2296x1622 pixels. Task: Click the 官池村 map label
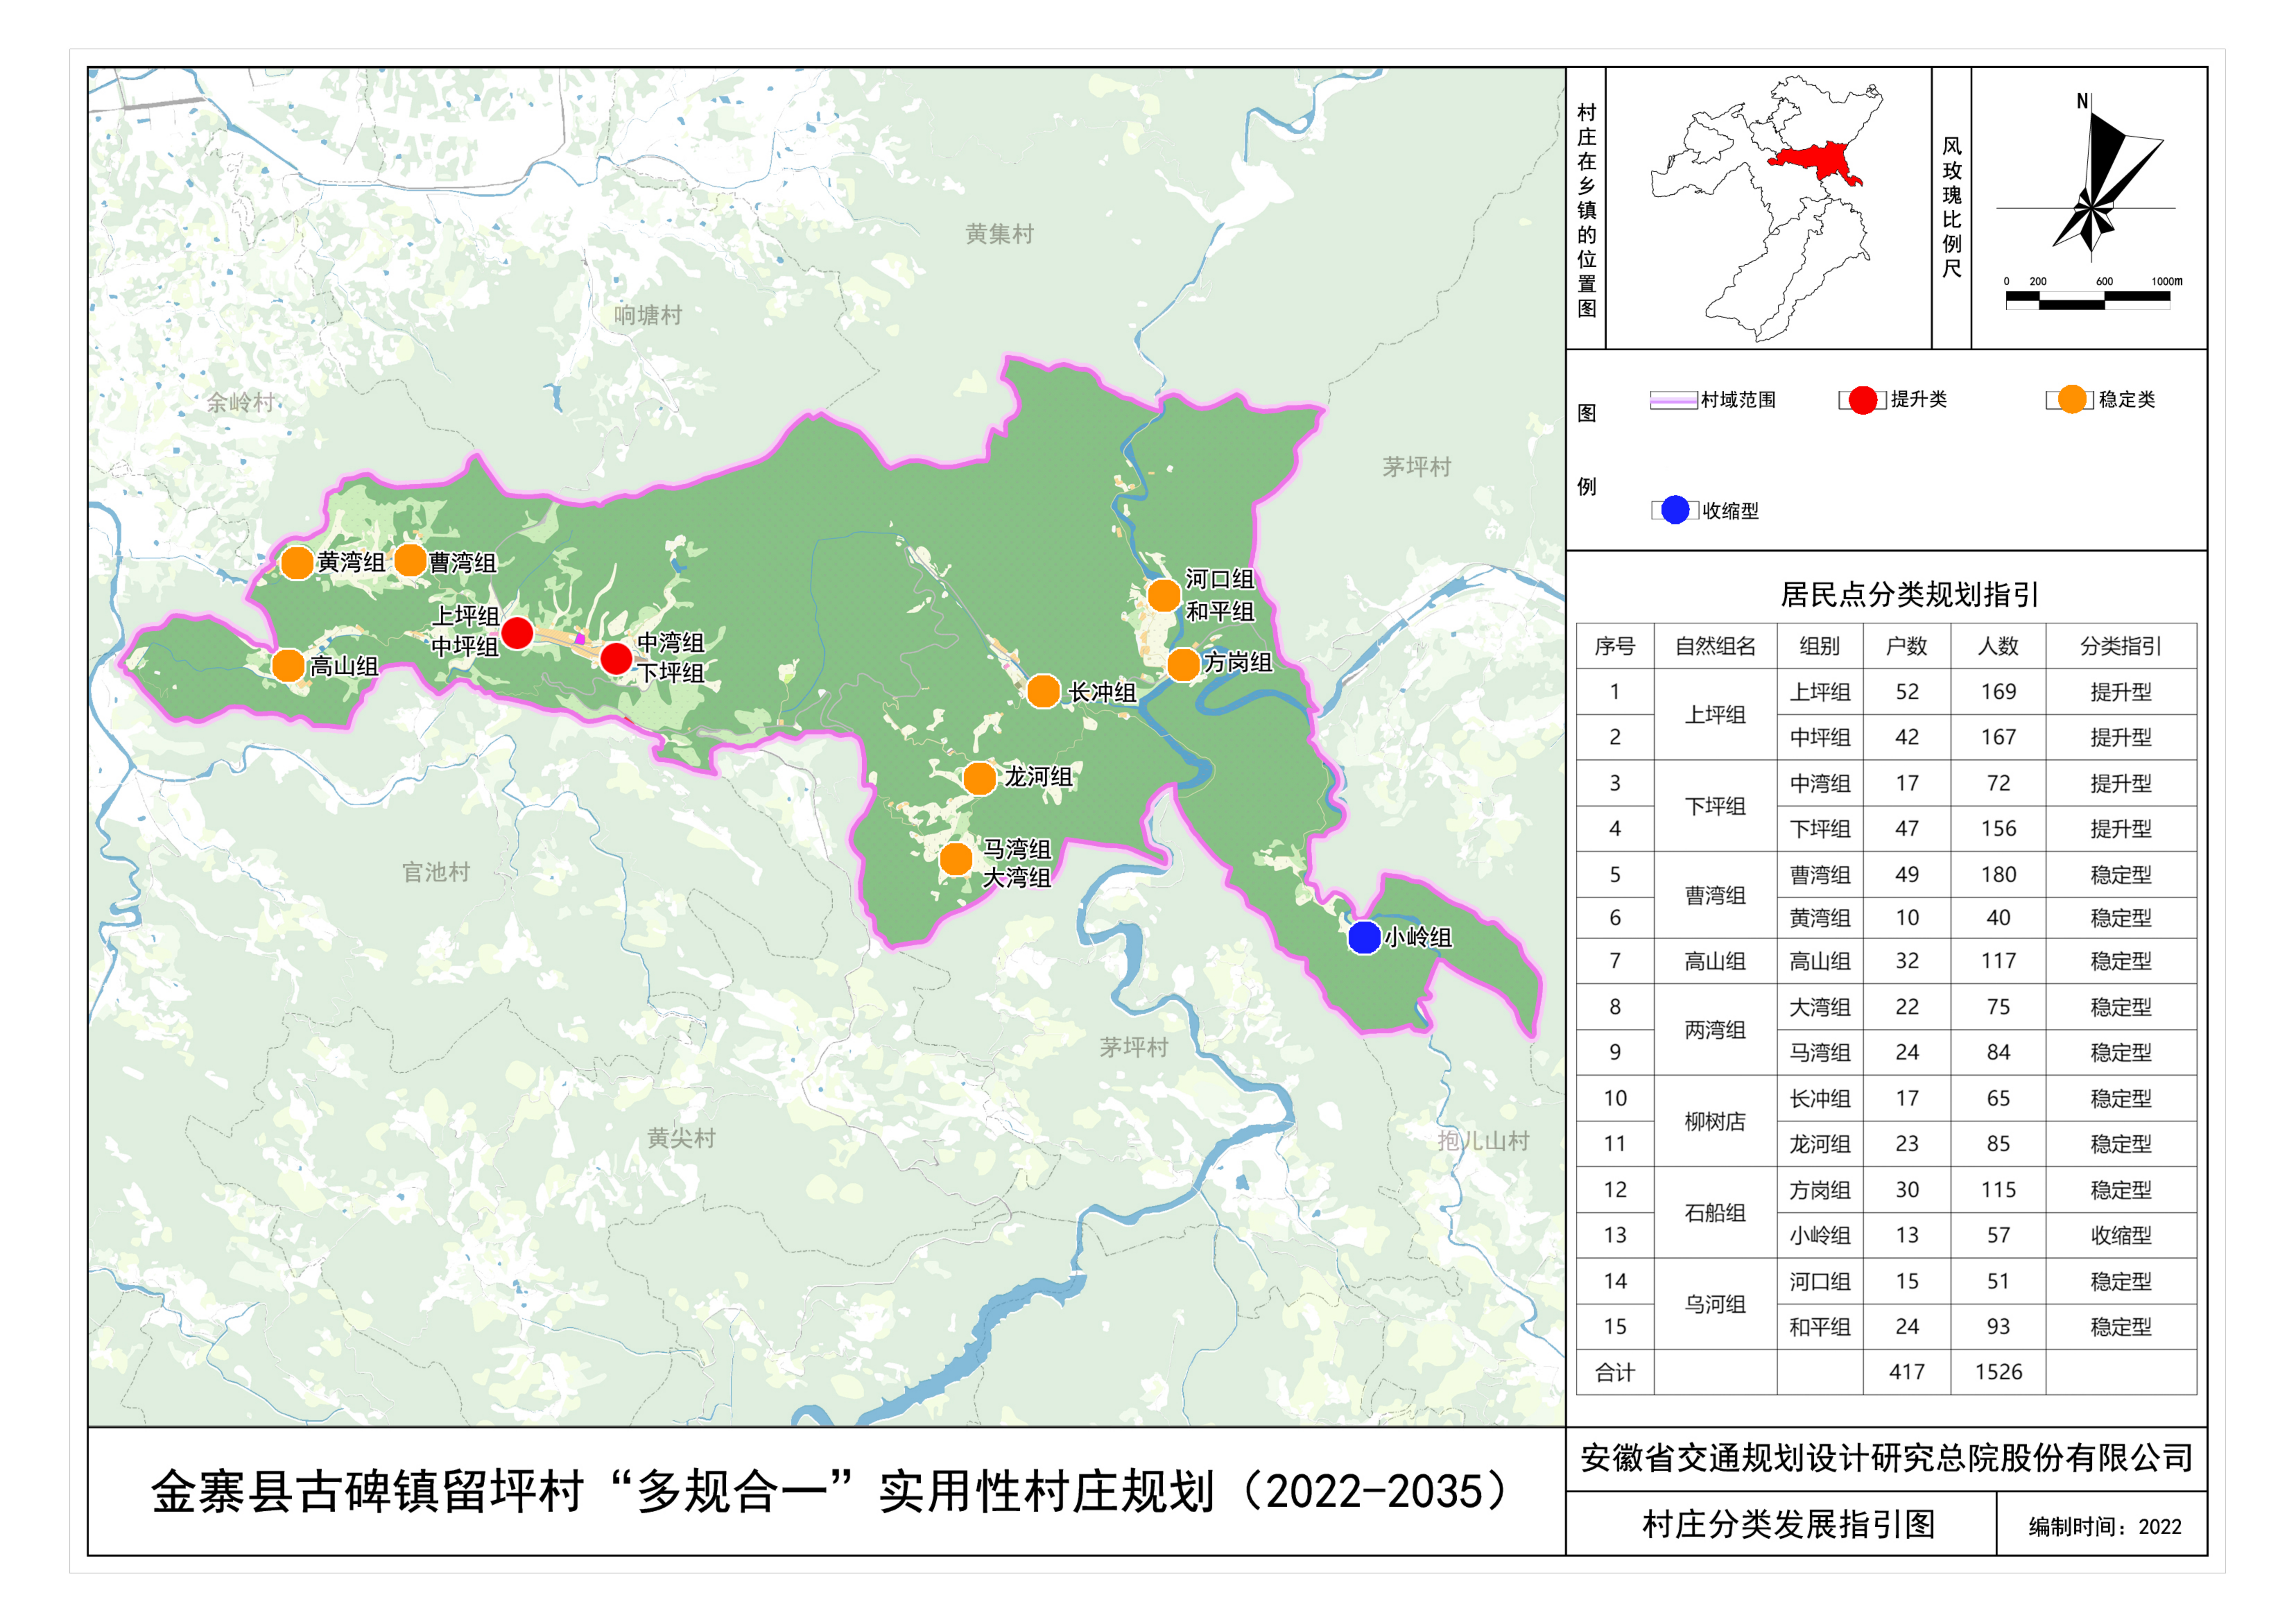coord(436,872)
